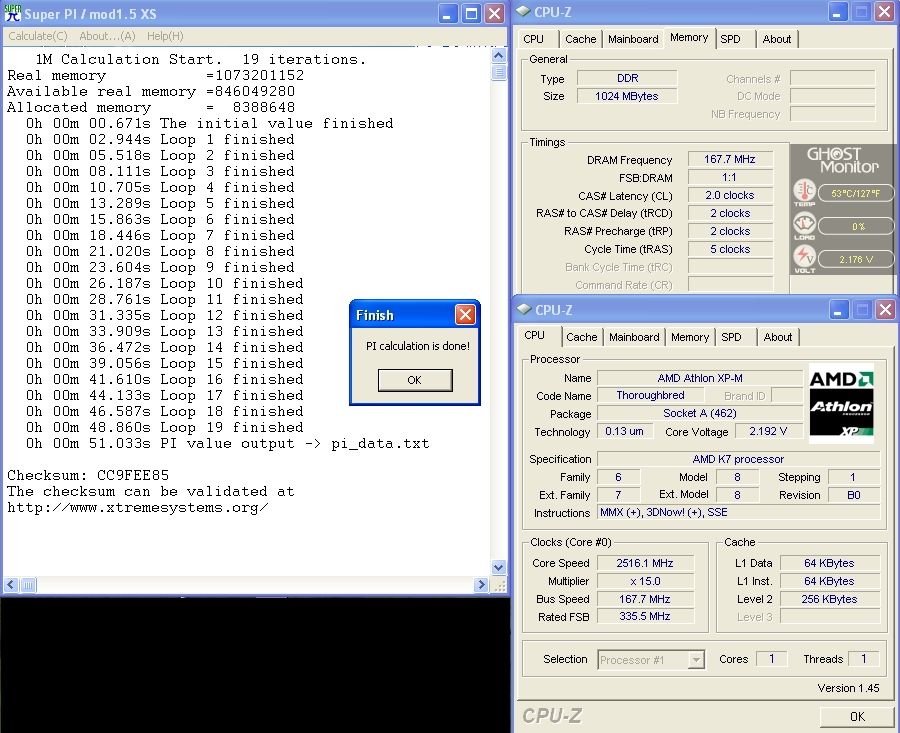
Task: Open the Calculate(C) menu
Action: point(38,36)
